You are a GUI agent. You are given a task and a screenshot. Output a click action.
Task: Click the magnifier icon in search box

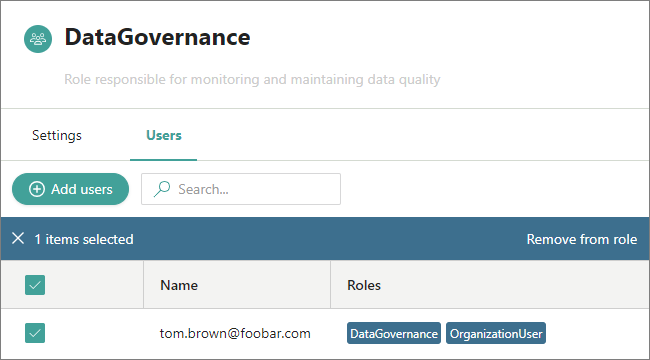point(162,189)
